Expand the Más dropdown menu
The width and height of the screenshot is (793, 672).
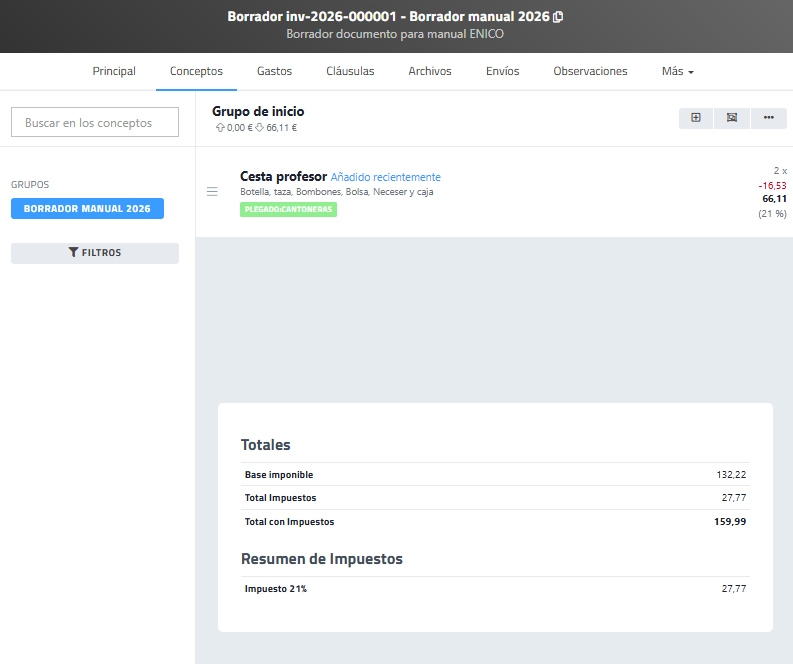[677, 72]
